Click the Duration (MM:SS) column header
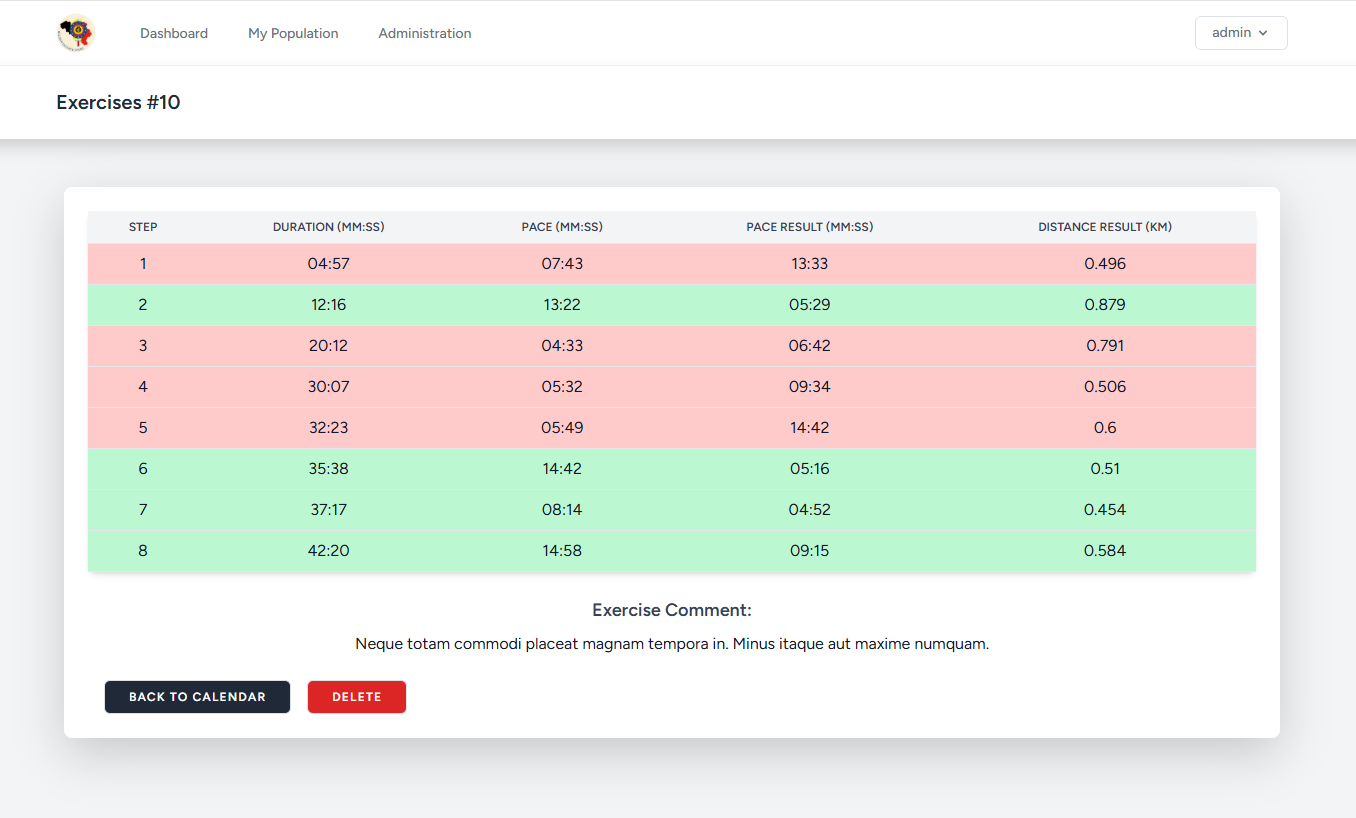This screenshot has width=1356, height=818. pyautogui.click(x=328, y=227)
